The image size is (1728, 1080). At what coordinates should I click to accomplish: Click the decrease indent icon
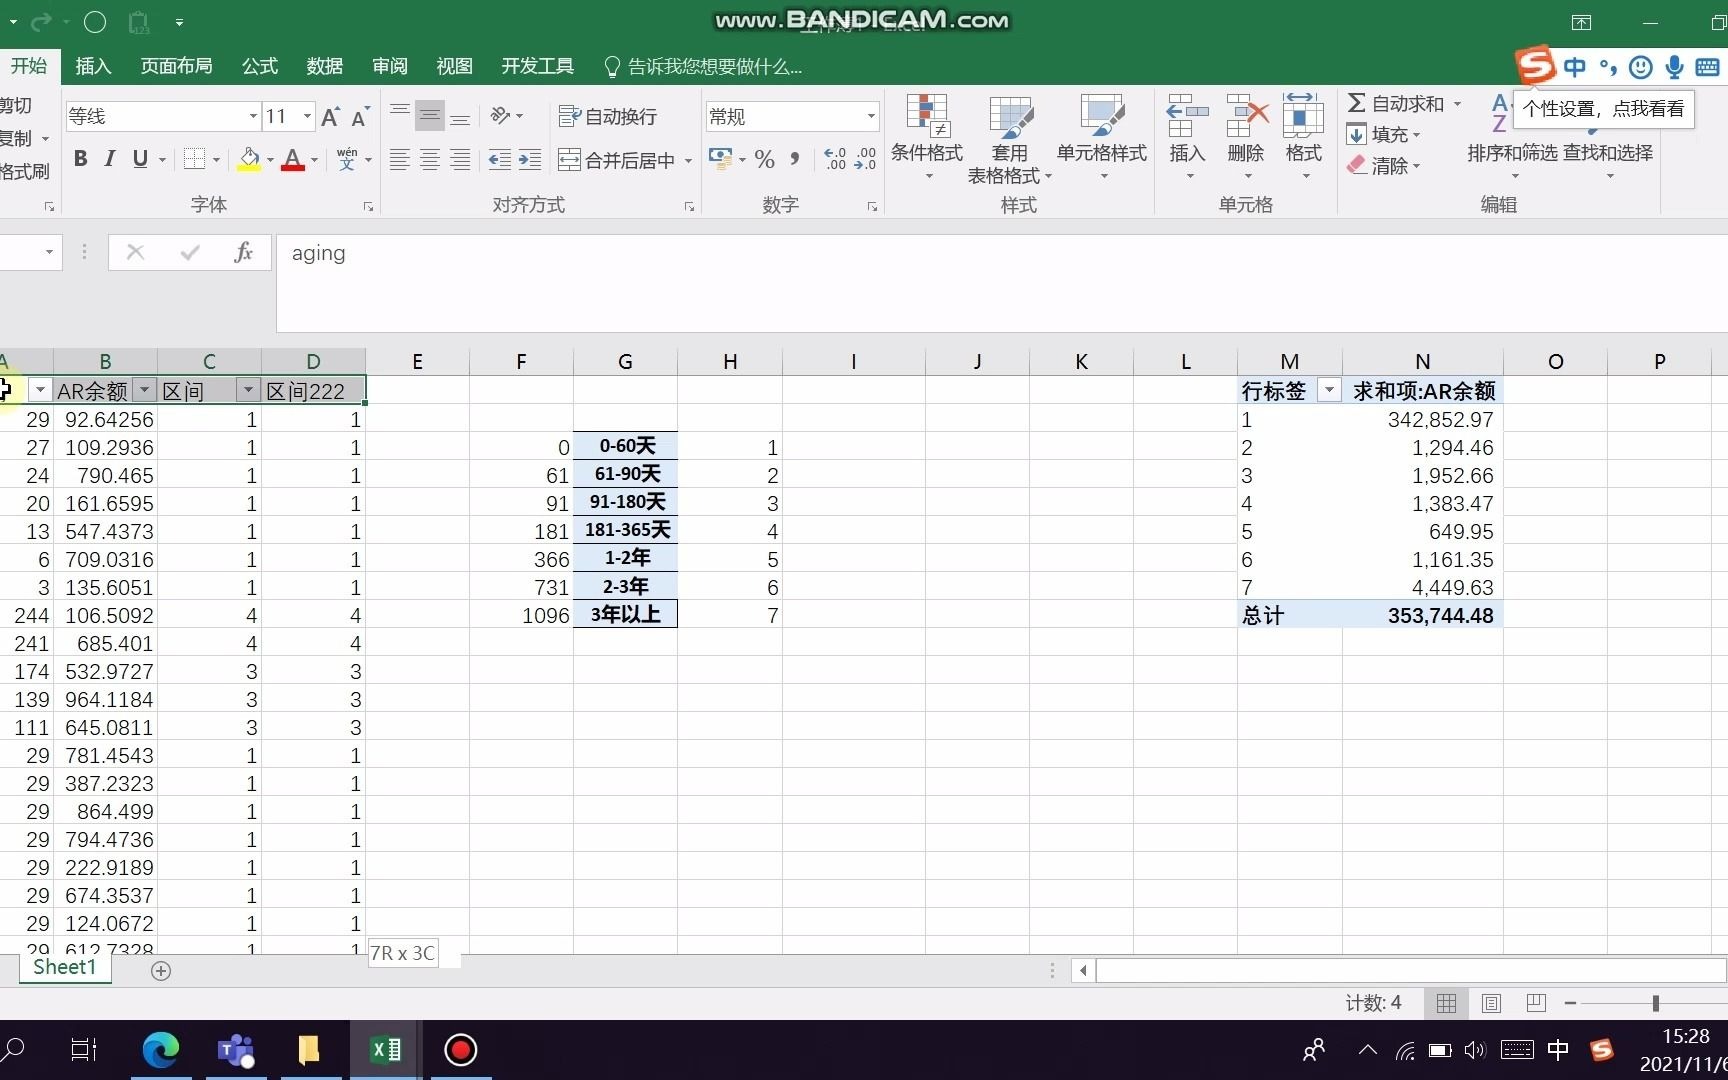click(499, 160)
